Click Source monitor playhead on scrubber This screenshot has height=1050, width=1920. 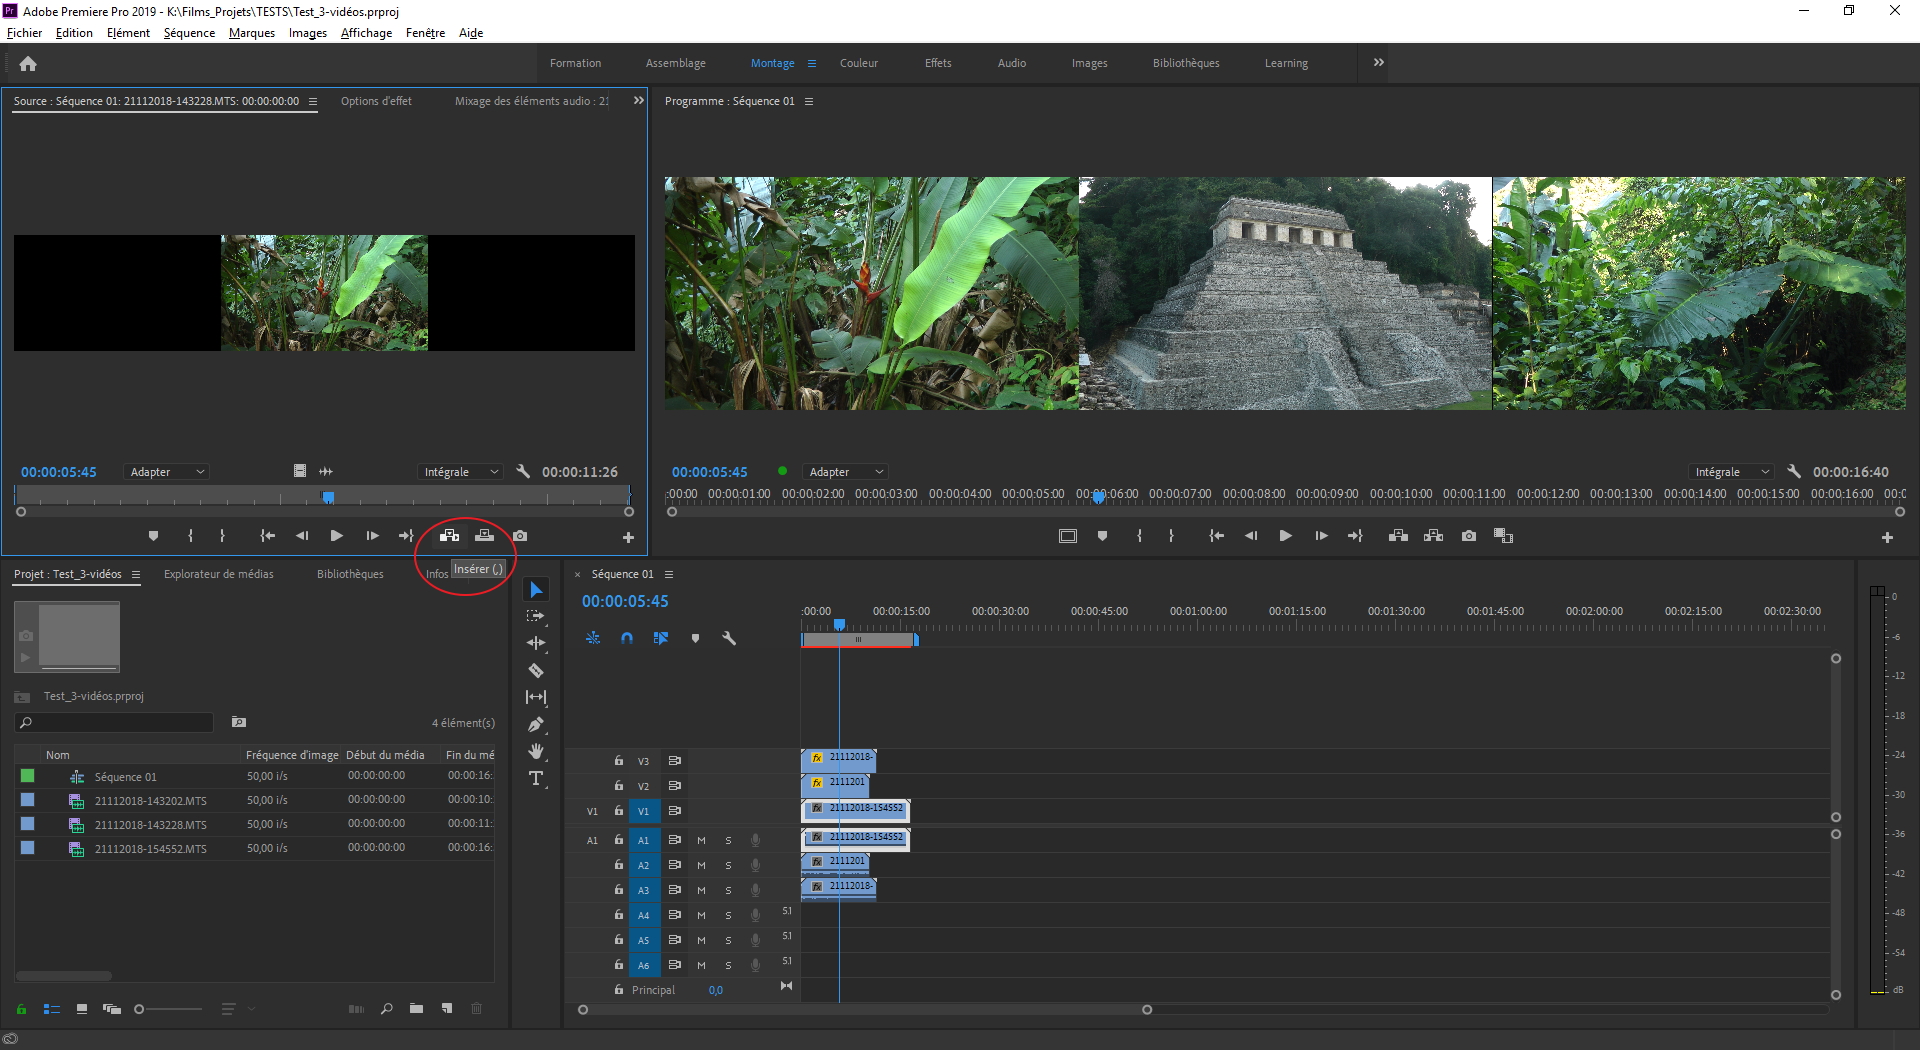(327, 496)
